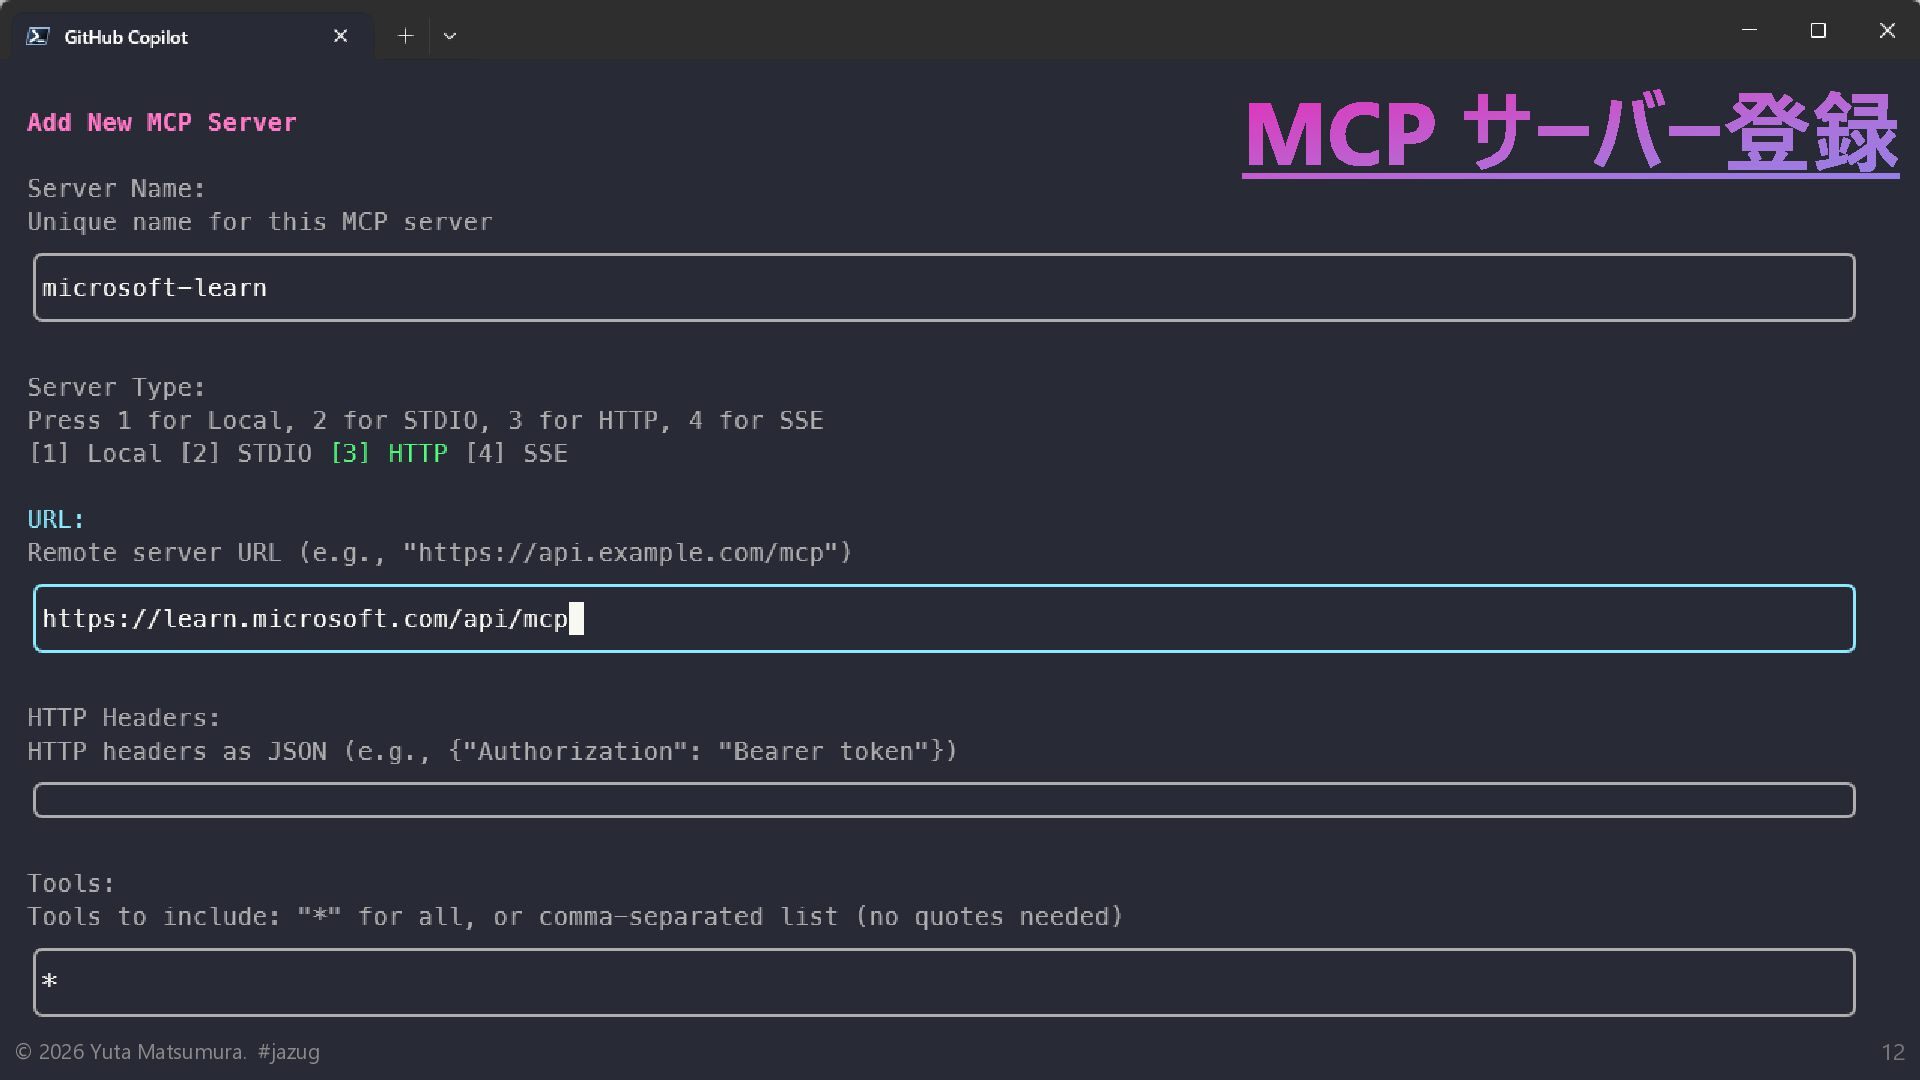Click the PowerShell icon in the tab

point(37,37)
